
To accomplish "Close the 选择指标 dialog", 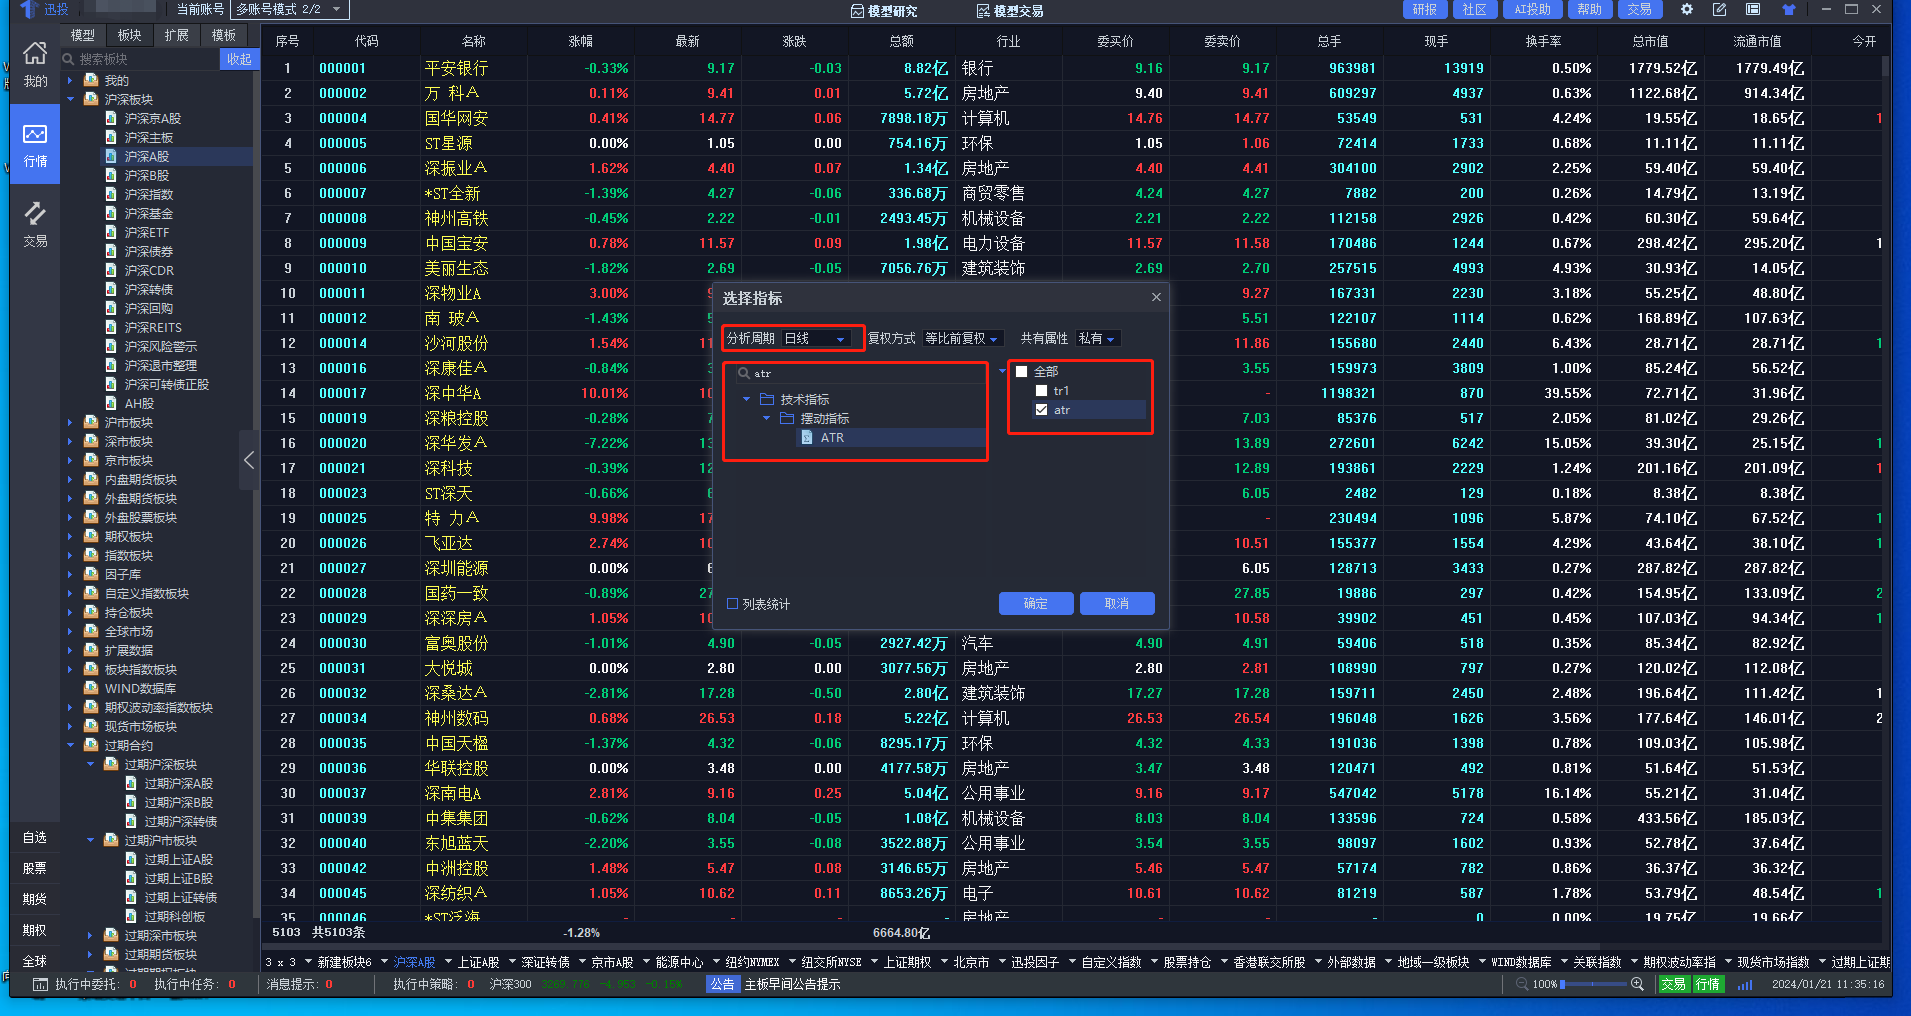I will 1156,297.
